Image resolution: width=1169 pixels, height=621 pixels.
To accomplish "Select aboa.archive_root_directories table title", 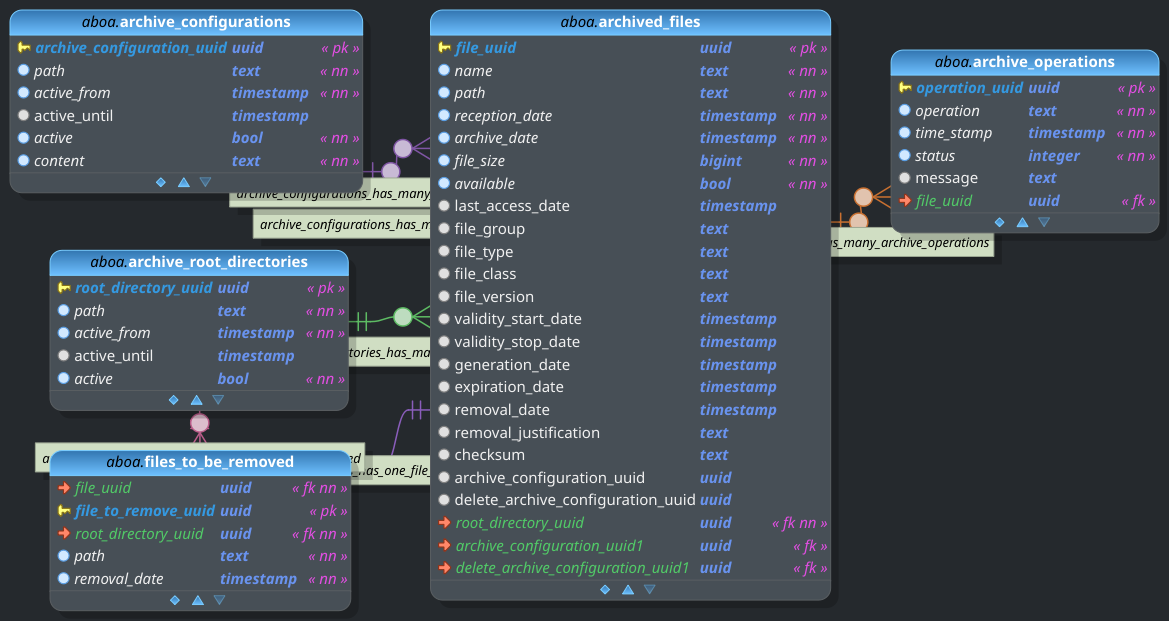I will tap(199, 262).
